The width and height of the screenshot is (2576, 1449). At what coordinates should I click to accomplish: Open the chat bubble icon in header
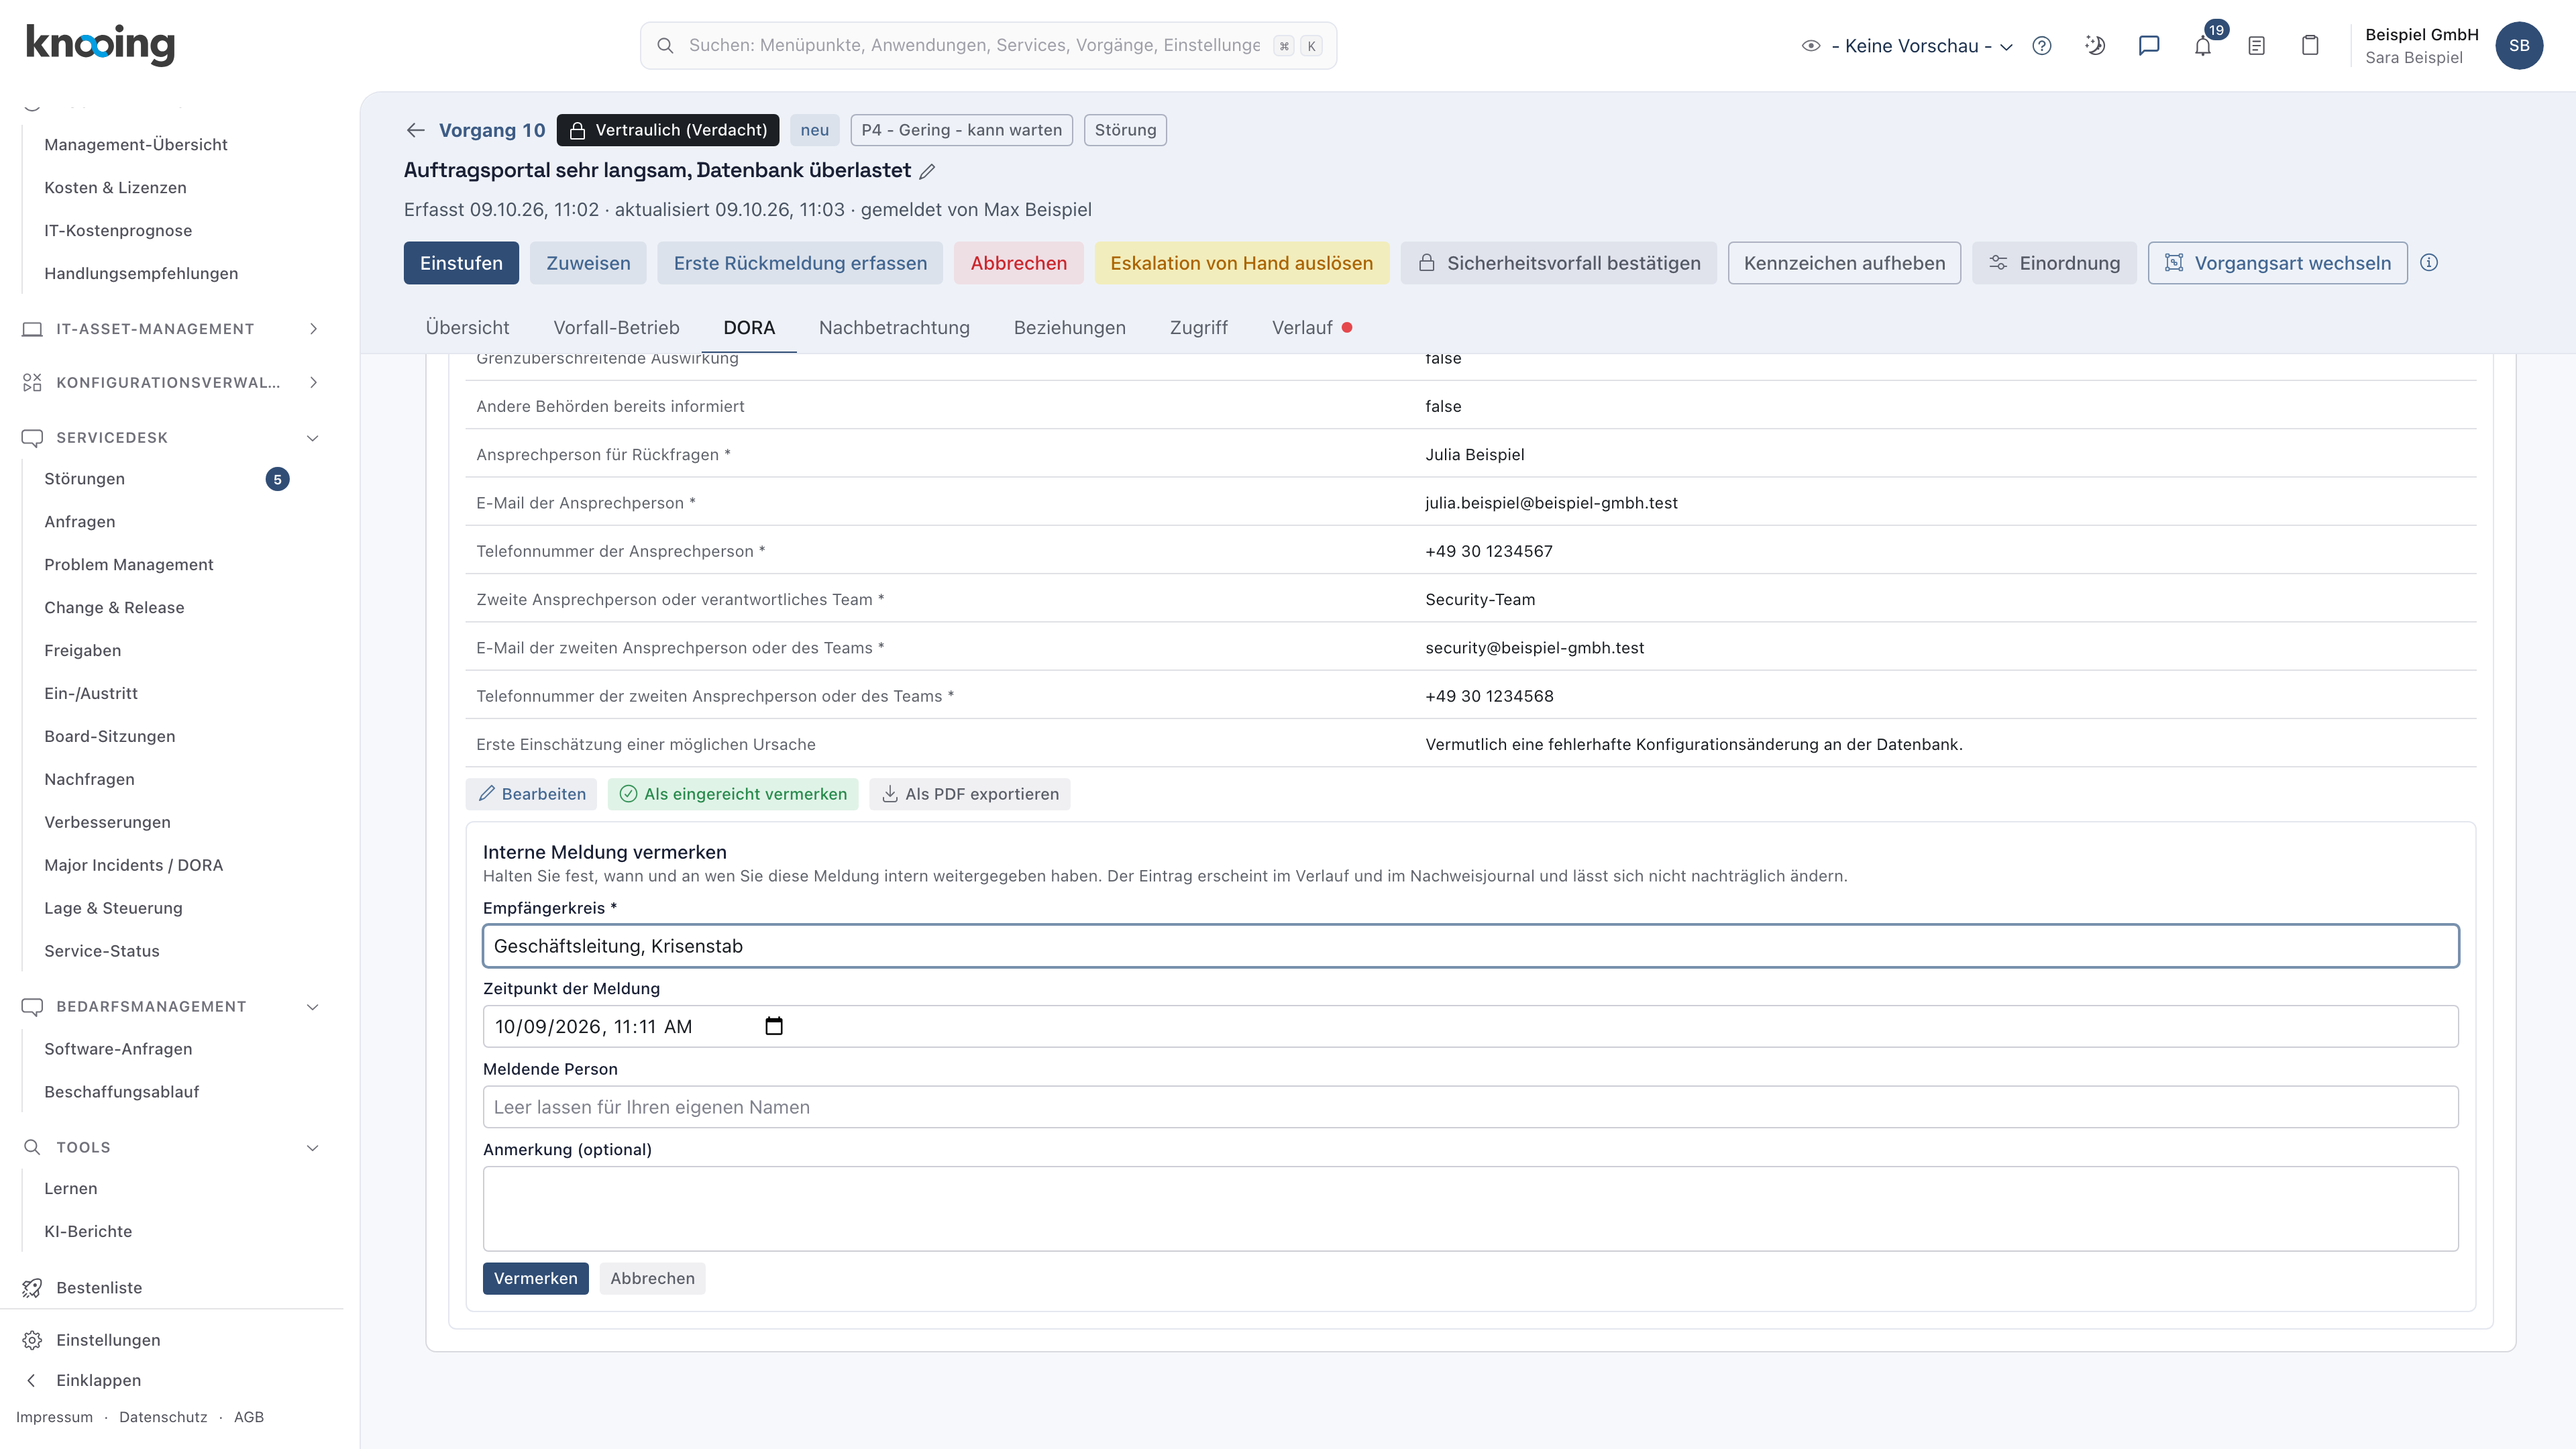[x=2149, y=46]
